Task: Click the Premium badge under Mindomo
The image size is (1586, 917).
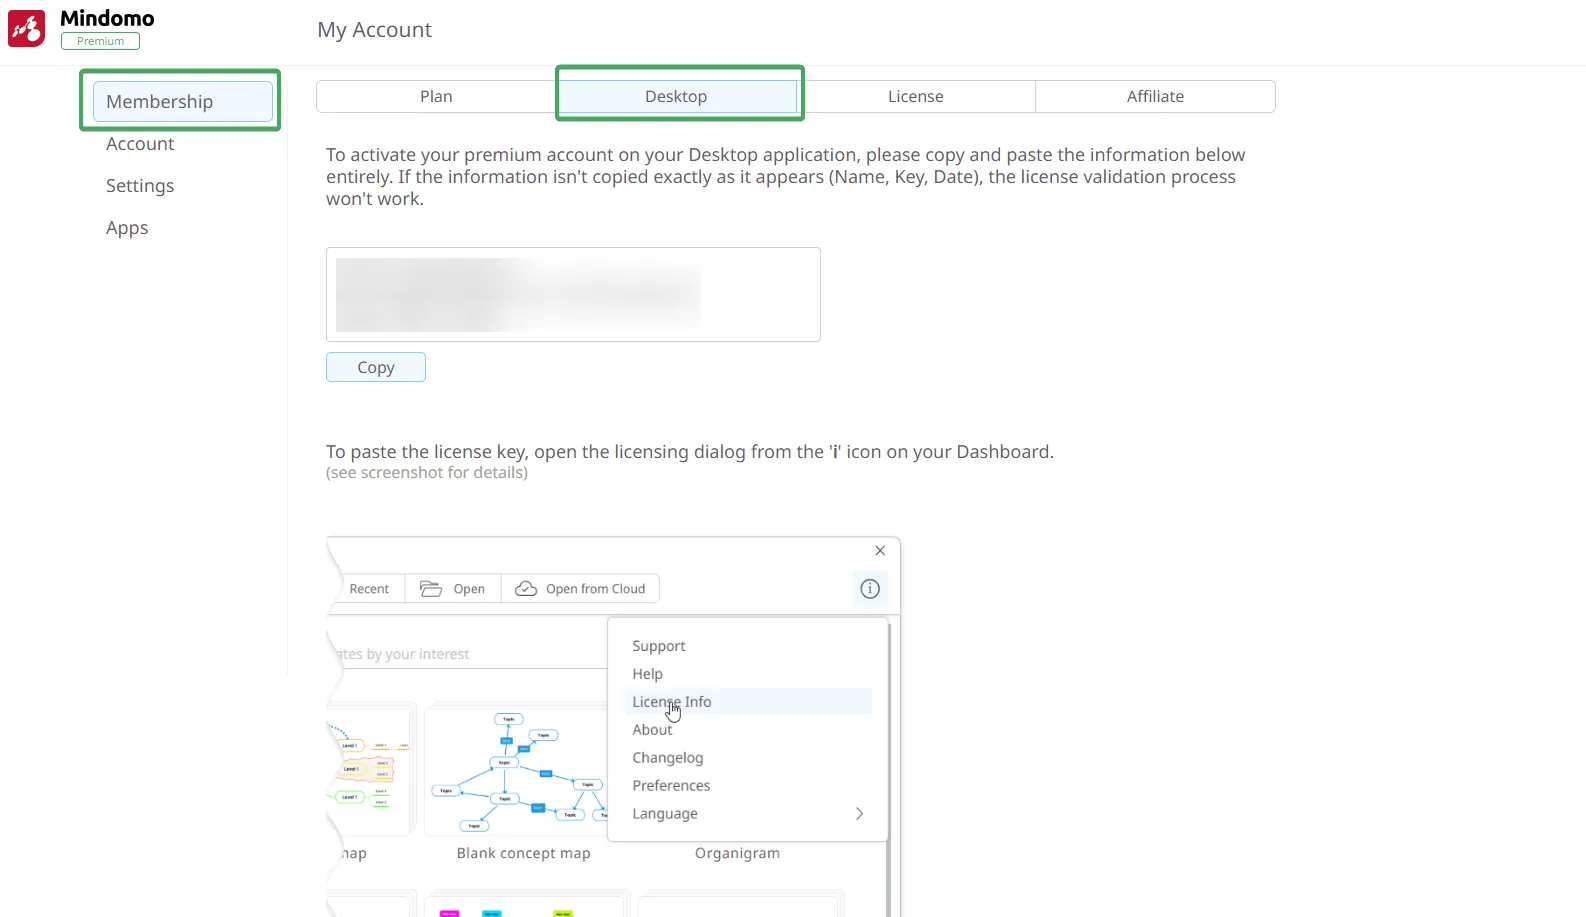Action: 100,41
